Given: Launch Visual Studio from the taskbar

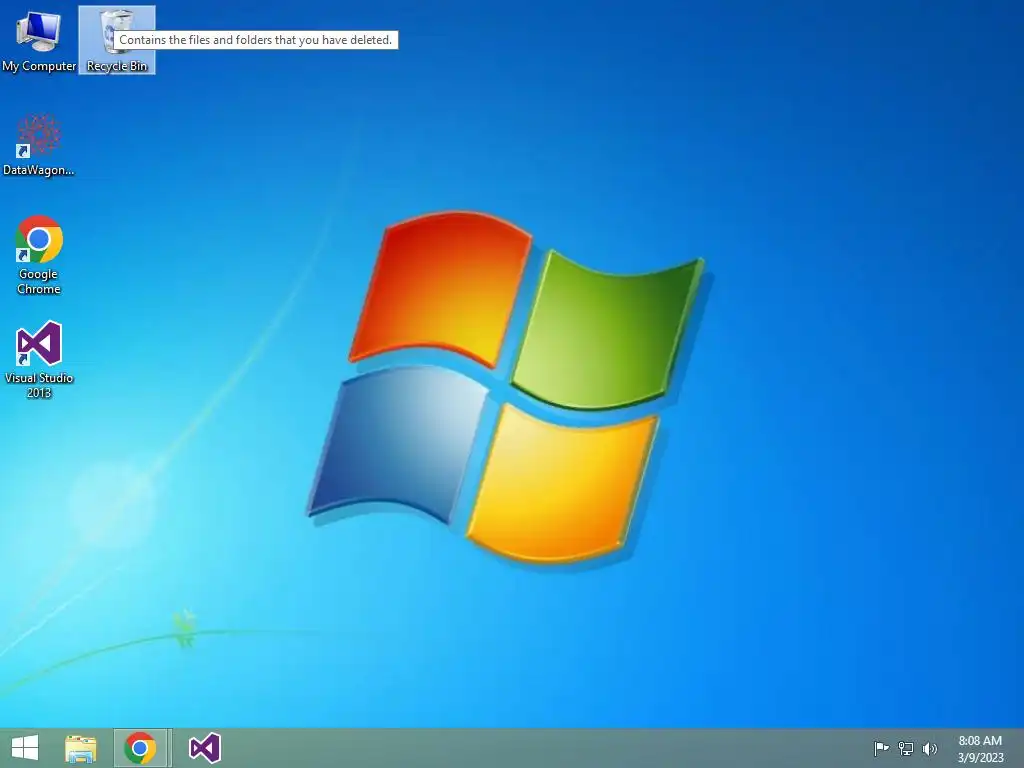Looking at the screenshot, I should click(x=204, y=748).
